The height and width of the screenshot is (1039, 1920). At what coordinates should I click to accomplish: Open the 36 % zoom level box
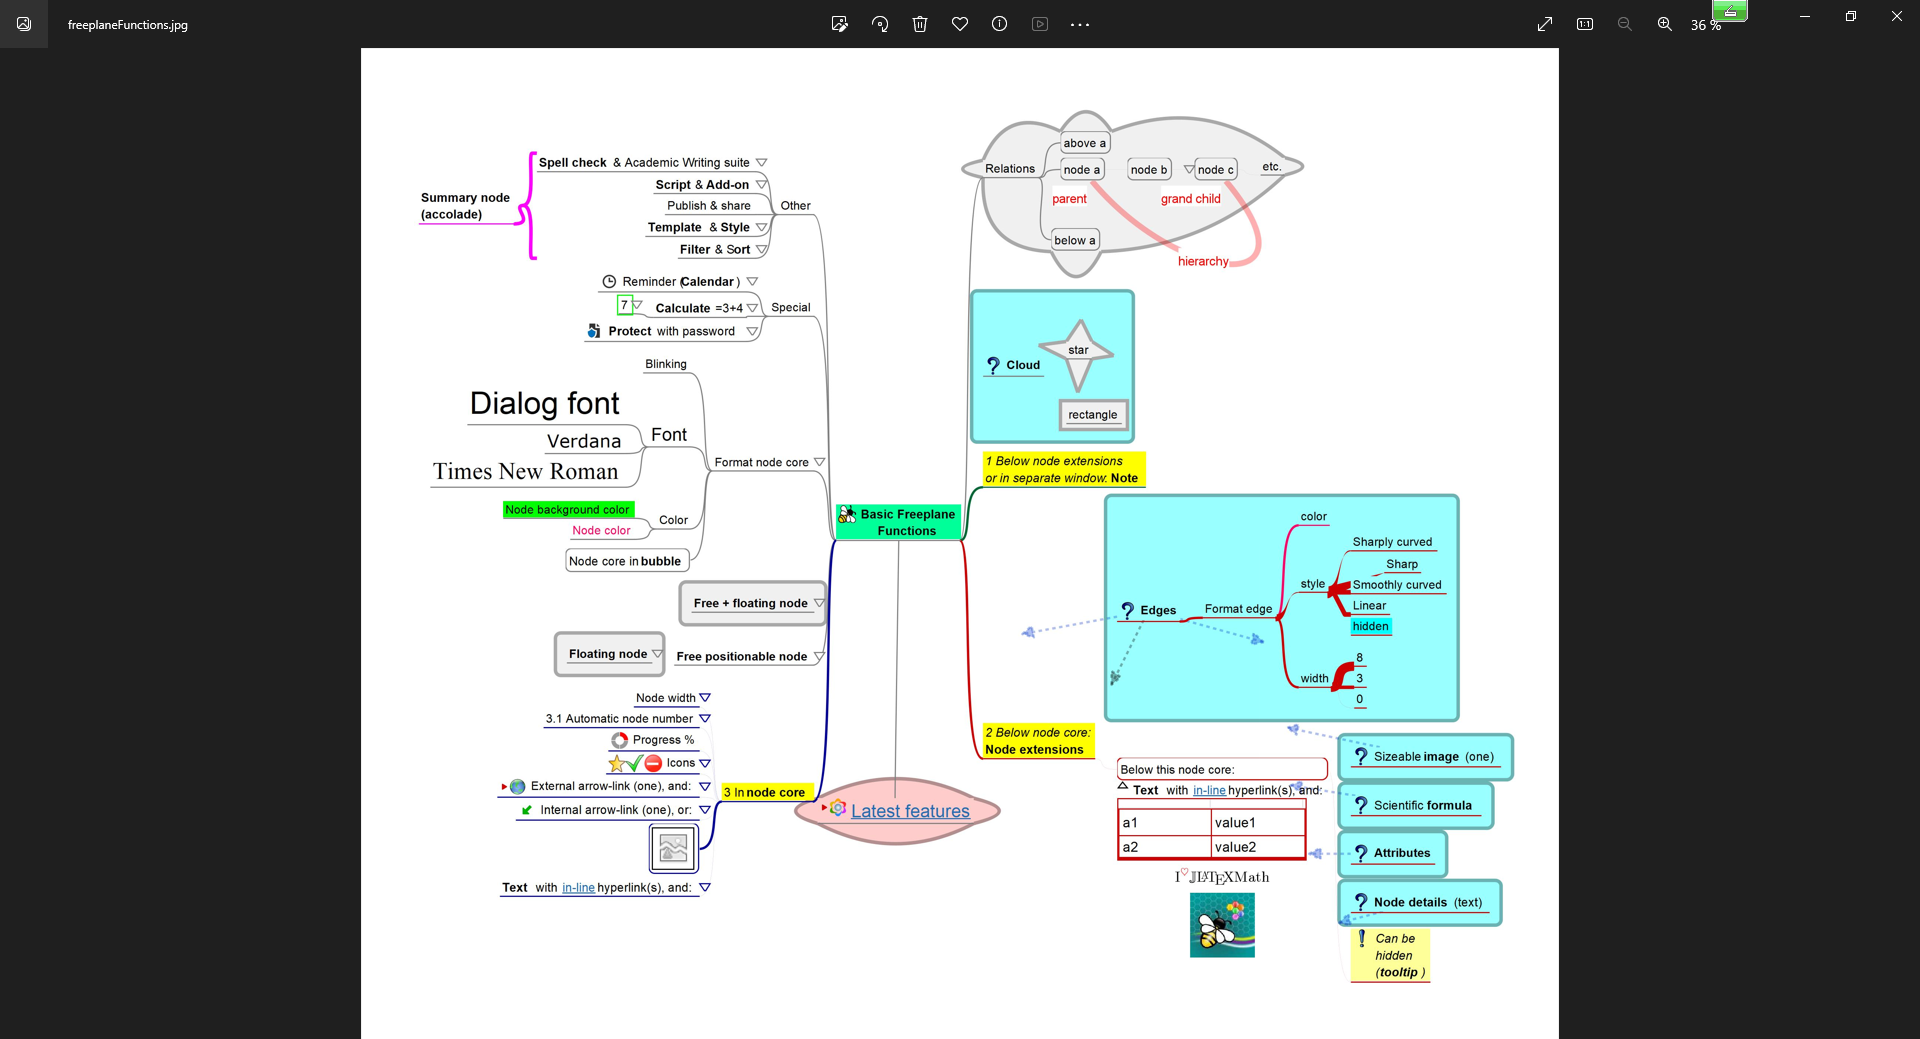(x=1705, y=25)
